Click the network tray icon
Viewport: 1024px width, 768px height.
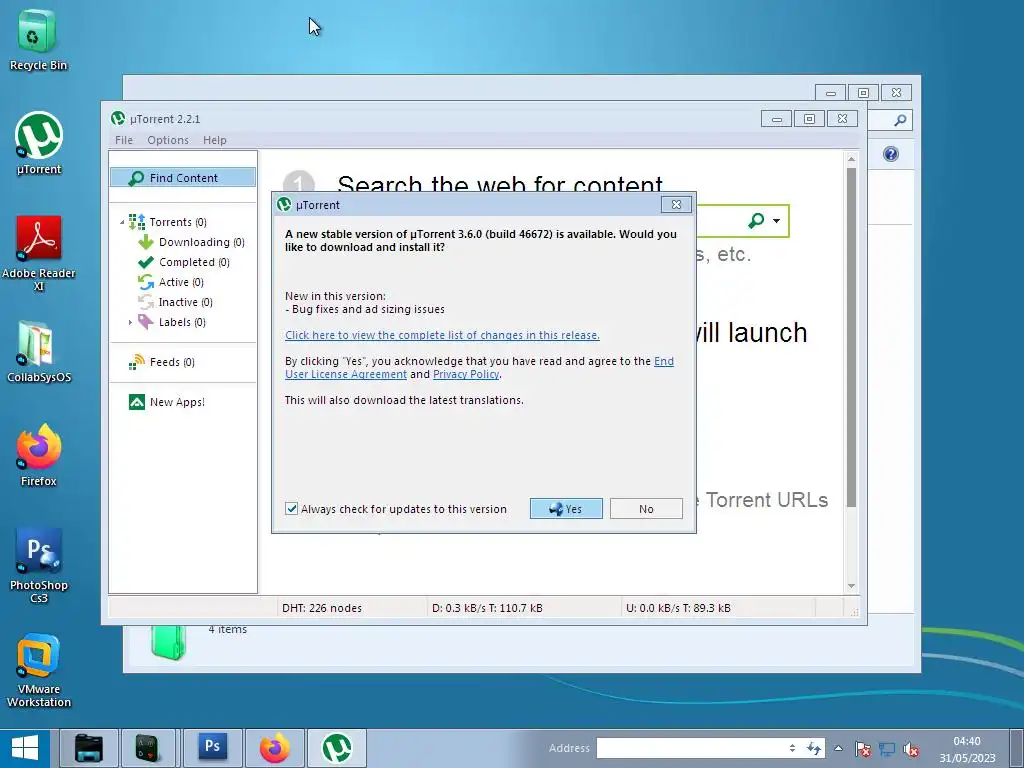pyautogui.click(x=887, y=748)
